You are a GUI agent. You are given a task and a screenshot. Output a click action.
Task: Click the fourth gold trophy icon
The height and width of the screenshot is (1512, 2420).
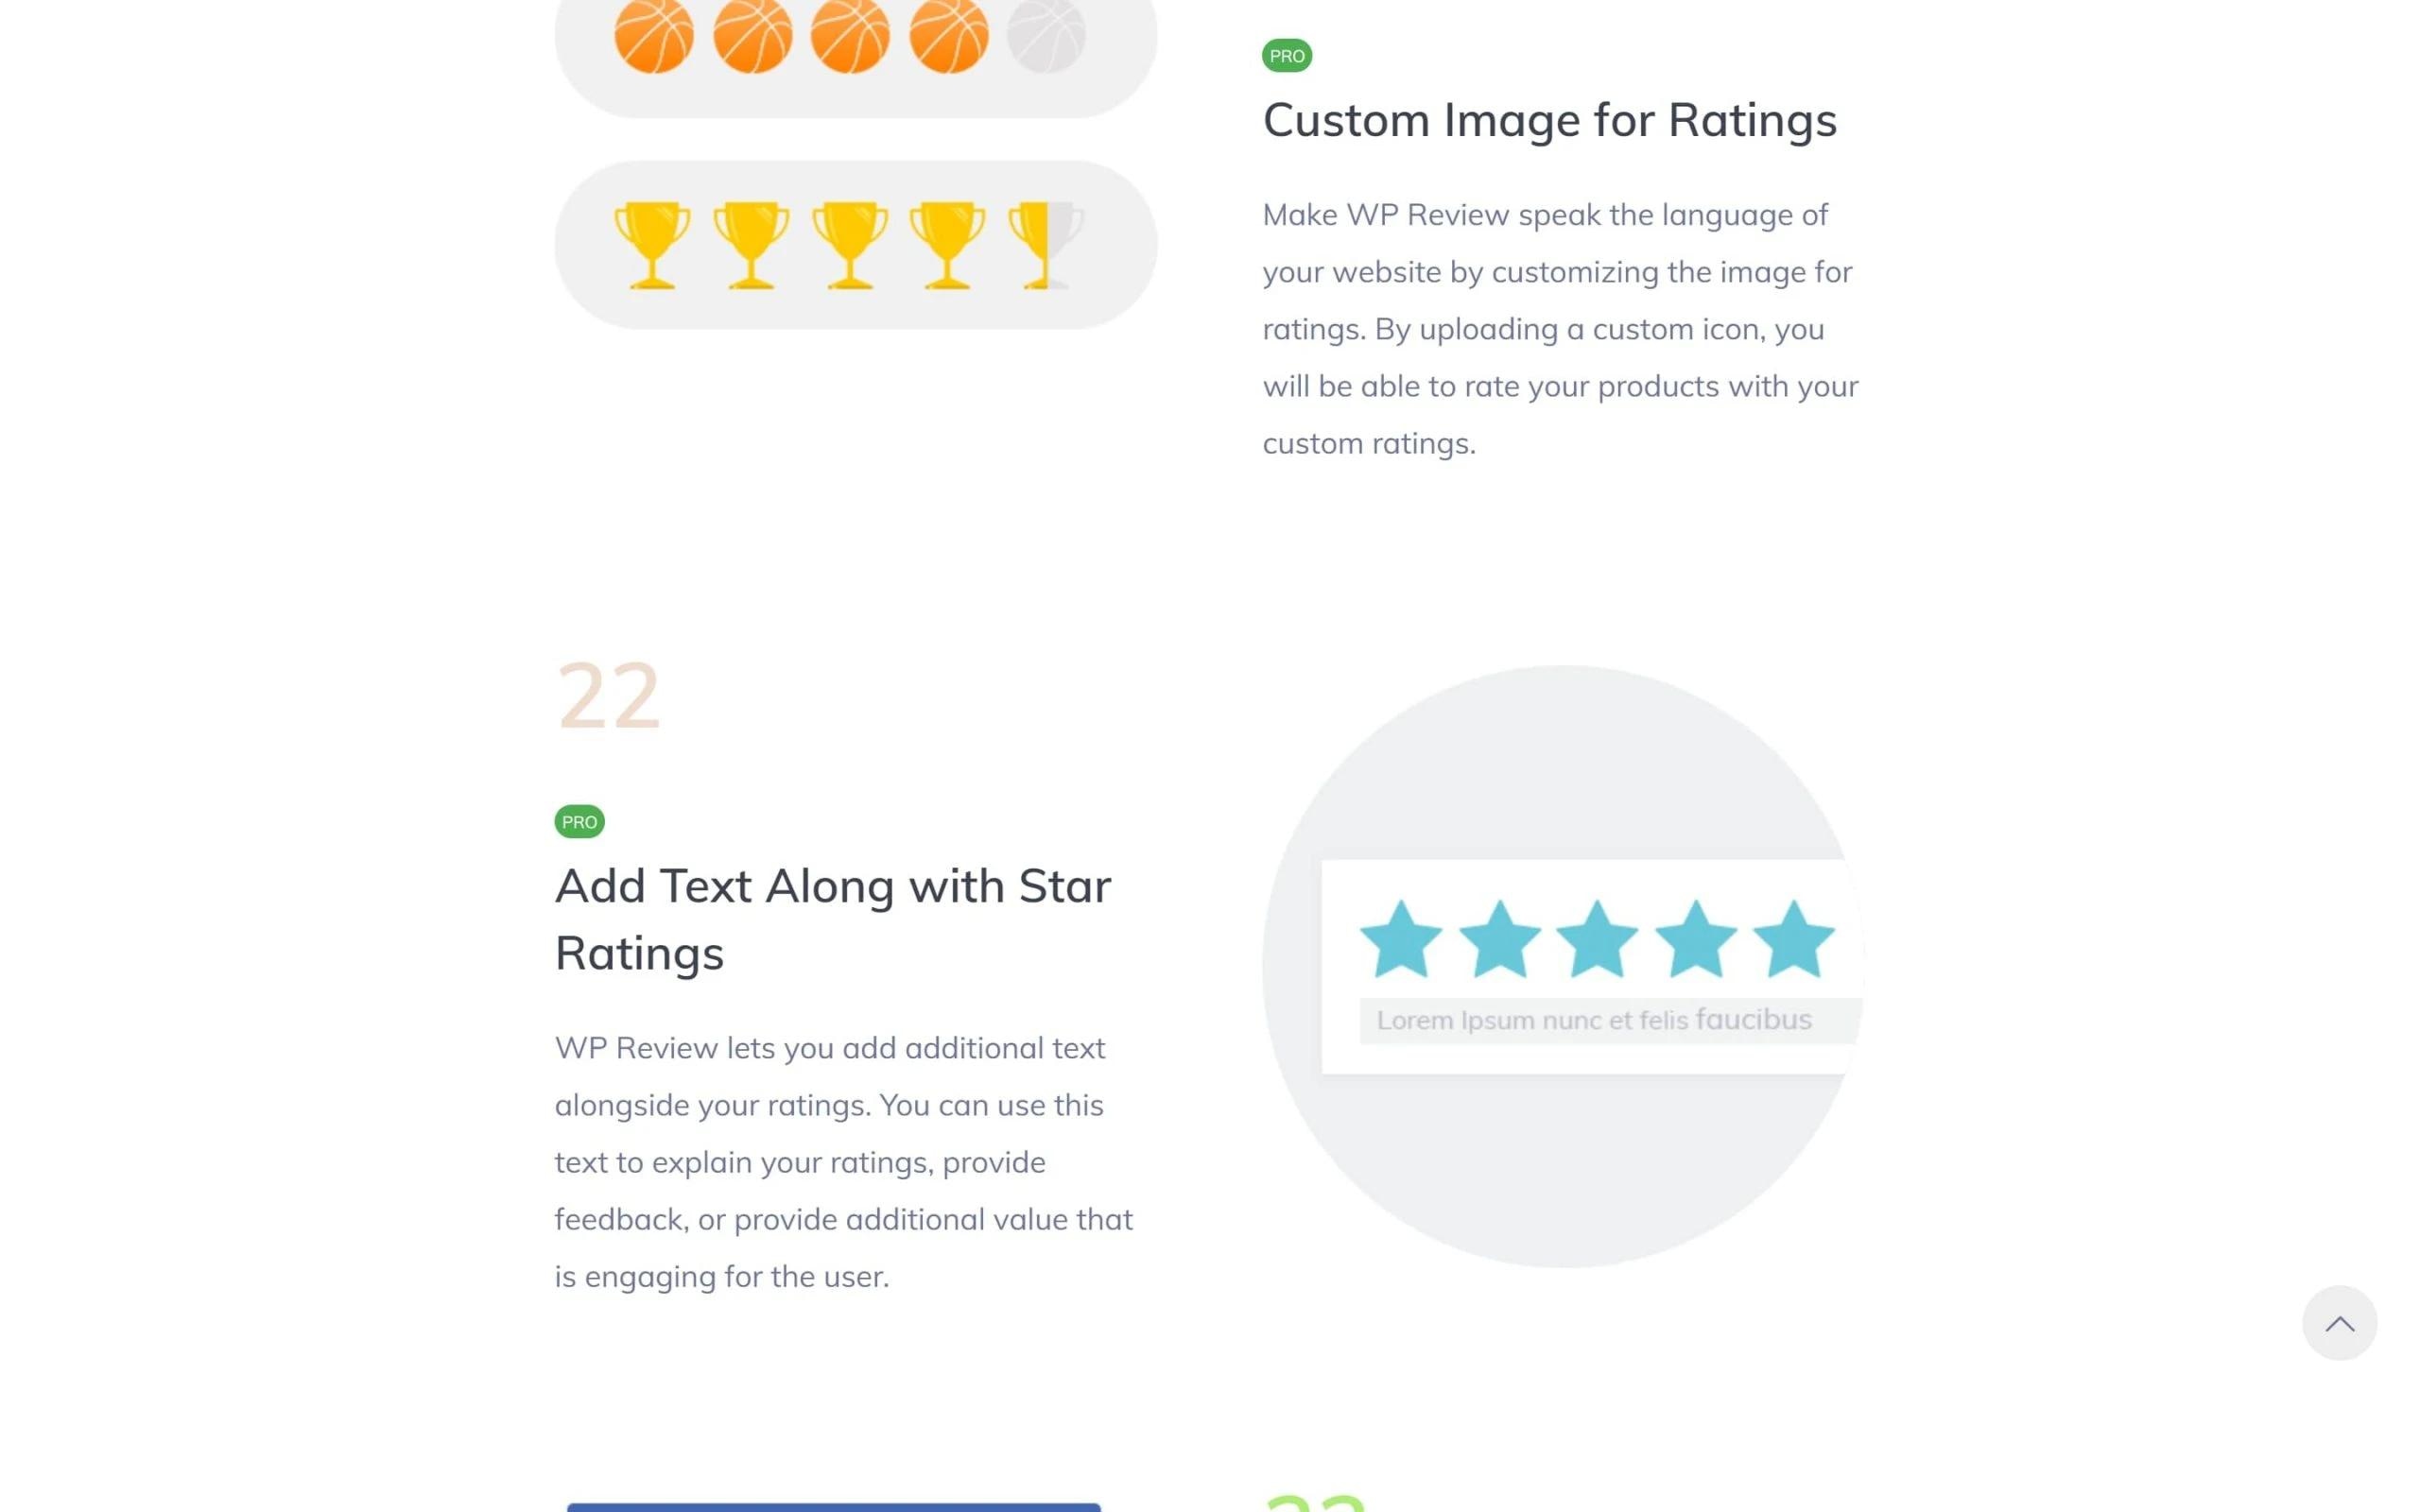tap(947, 245)
